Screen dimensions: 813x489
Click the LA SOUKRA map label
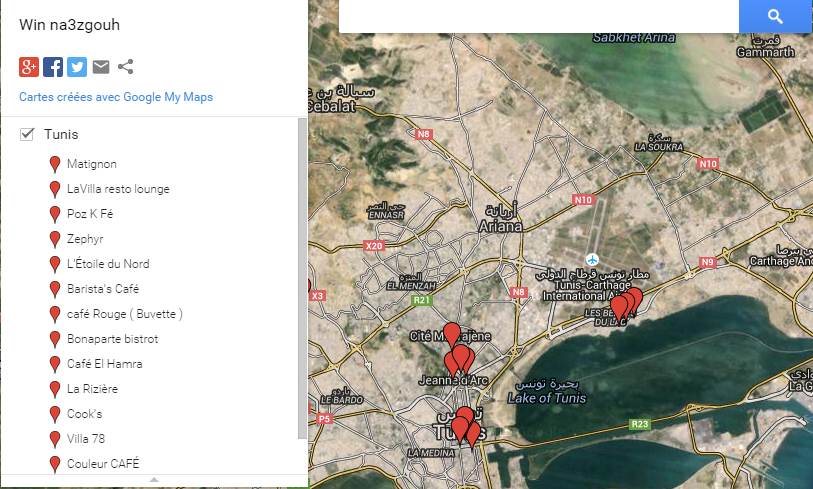659,147
